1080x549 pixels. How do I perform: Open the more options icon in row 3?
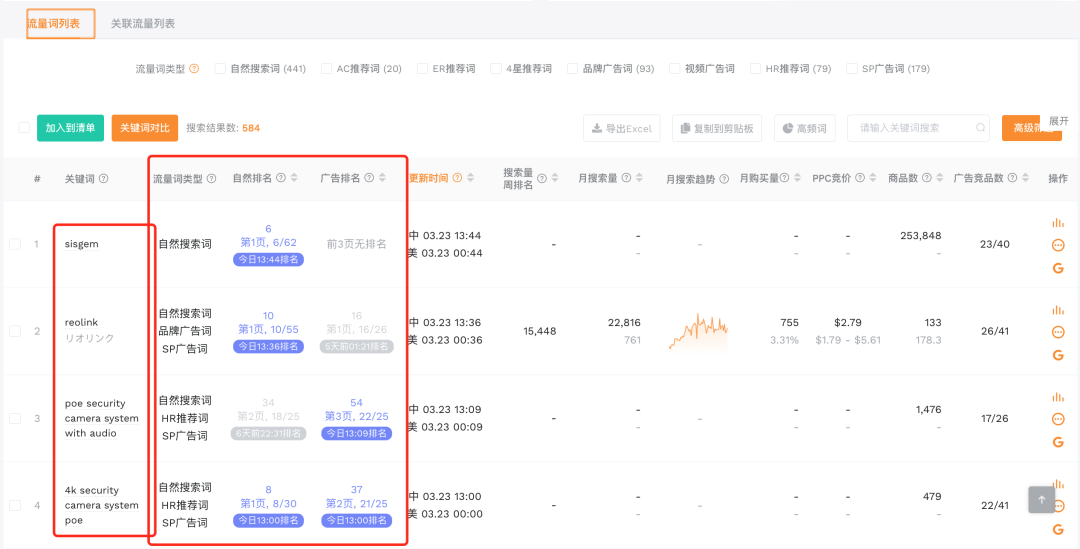pyautogui.click(x=1058, y=419)
